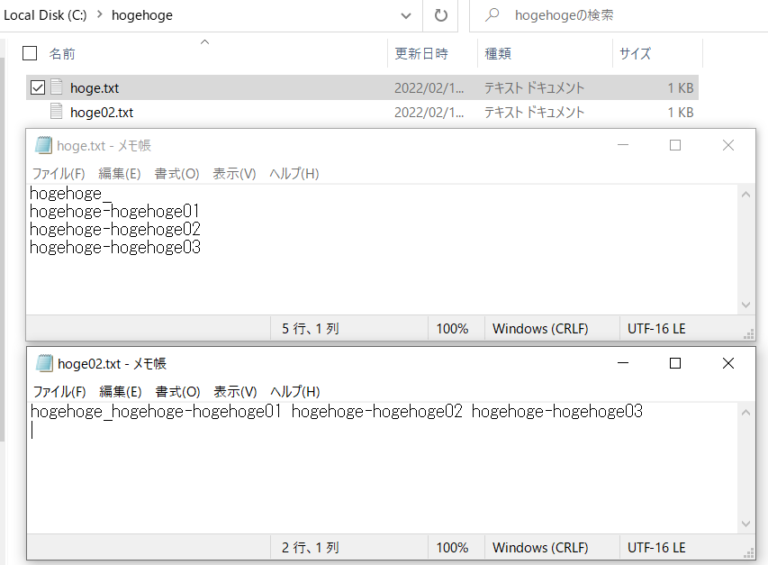
Task: Click line hogehoge-hogehoge03 in hoge.txt notepad
Action: (x=115, y=247)
